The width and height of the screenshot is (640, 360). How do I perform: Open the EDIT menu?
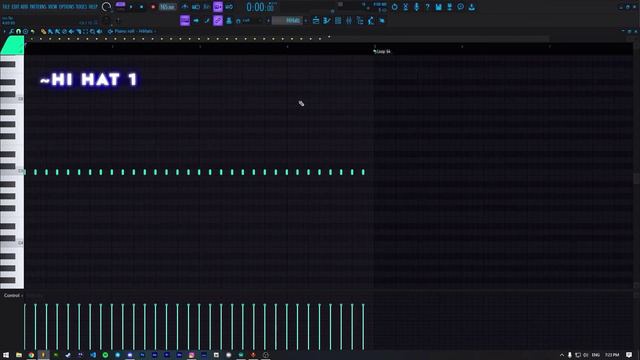15,7
